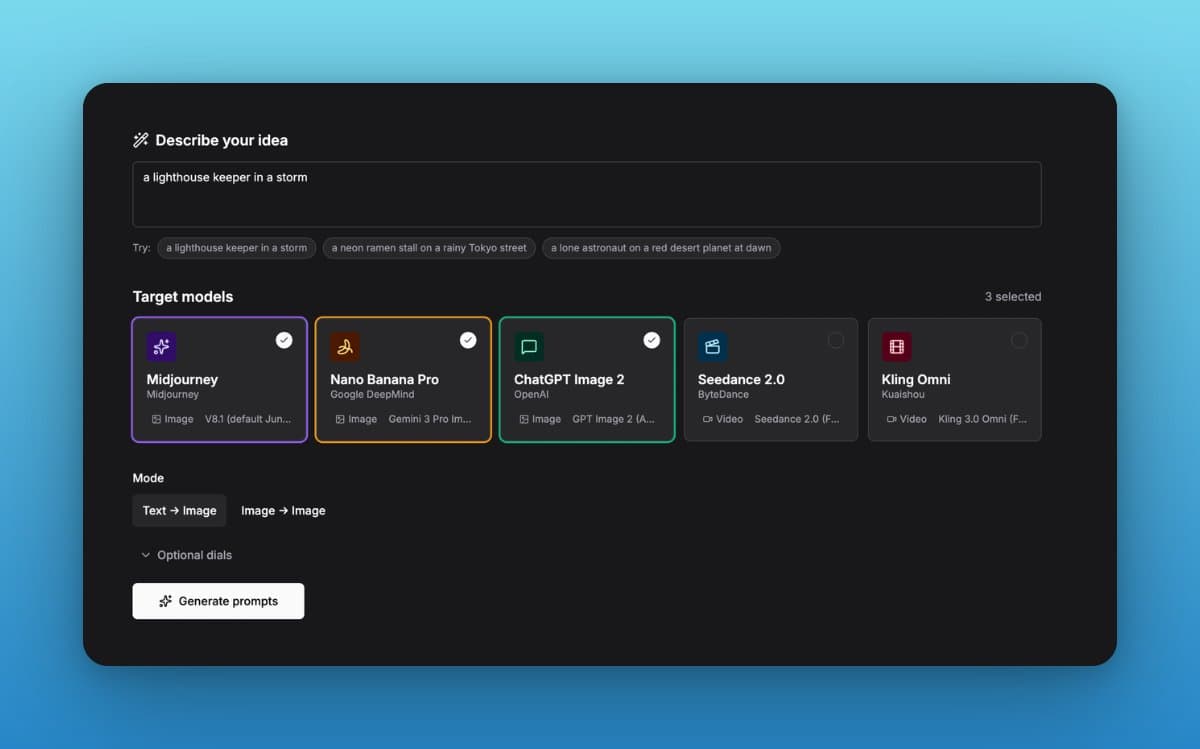The height and width of the screenshot is (749, 1200).
Task: Use the 'a lighthouse keeper in a storm' suggestion chip
Action: (x=237, y=248)
